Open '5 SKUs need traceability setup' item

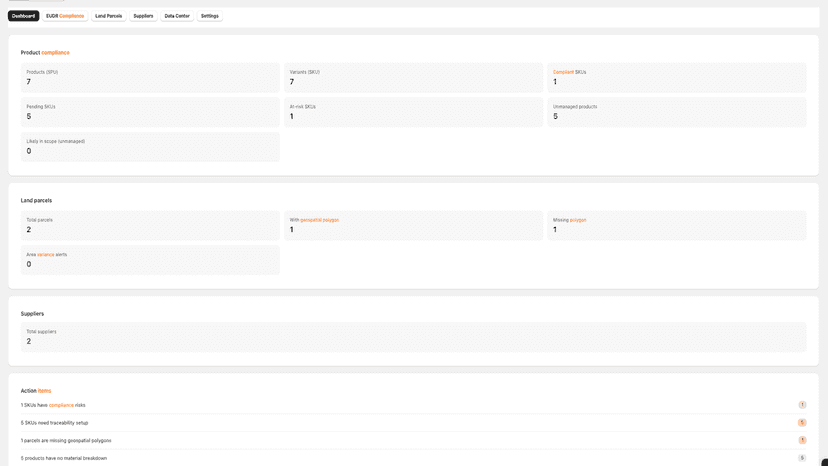pyautogui.click(x=413, y=423)
